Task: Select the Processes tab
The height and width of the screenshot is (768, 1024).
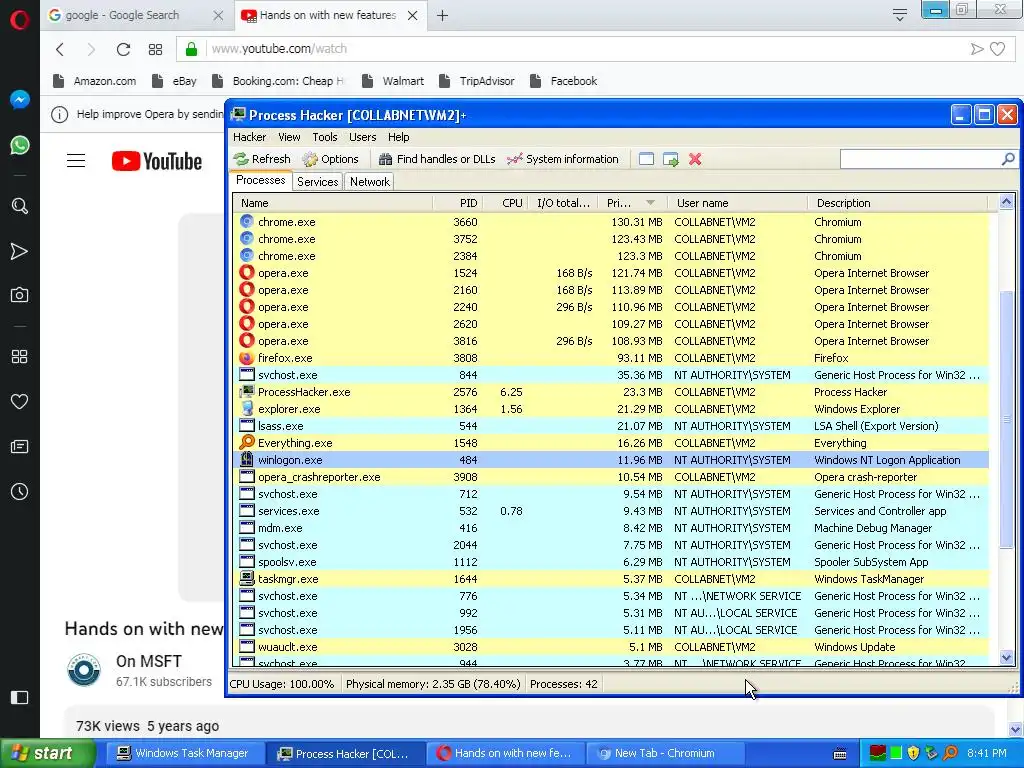Action: point(261,180)
